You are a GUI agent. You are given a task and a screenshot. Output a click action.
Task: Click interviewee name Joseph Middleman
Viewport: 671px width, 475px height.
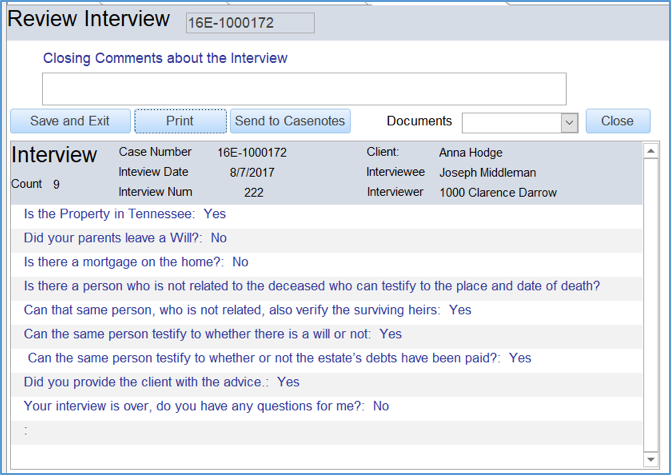point(487,173)
